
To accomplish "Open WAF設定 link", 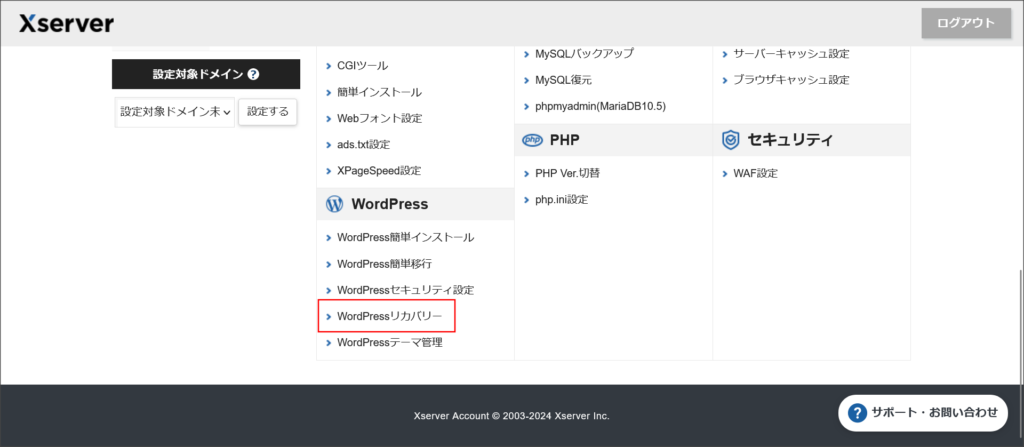I will pyautogui.click(x=755, y=174).
